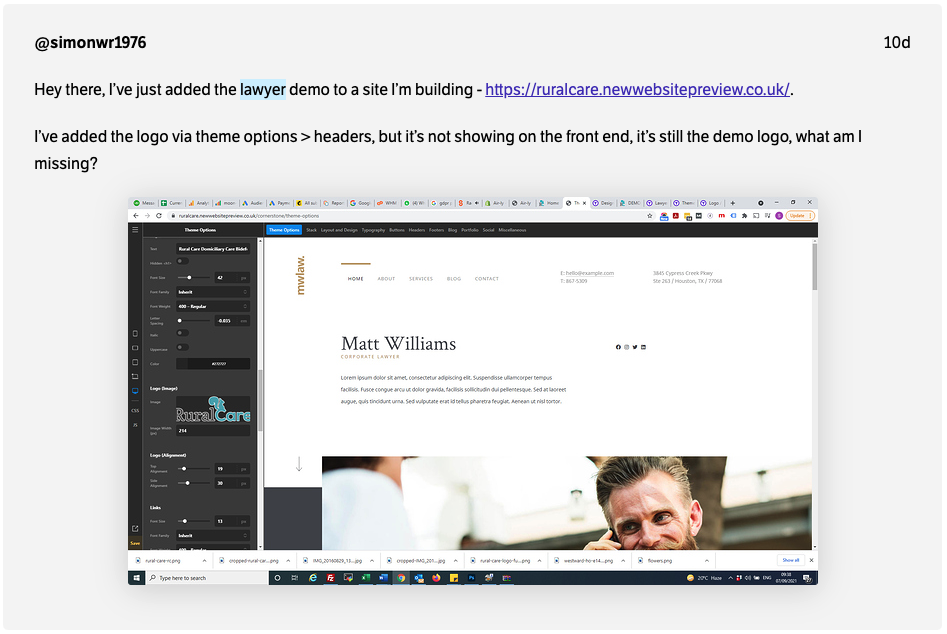This screenshot has width=947, height=634.
Task: Open Chrome from the Windows taskbar
Action: click(400, 578)
